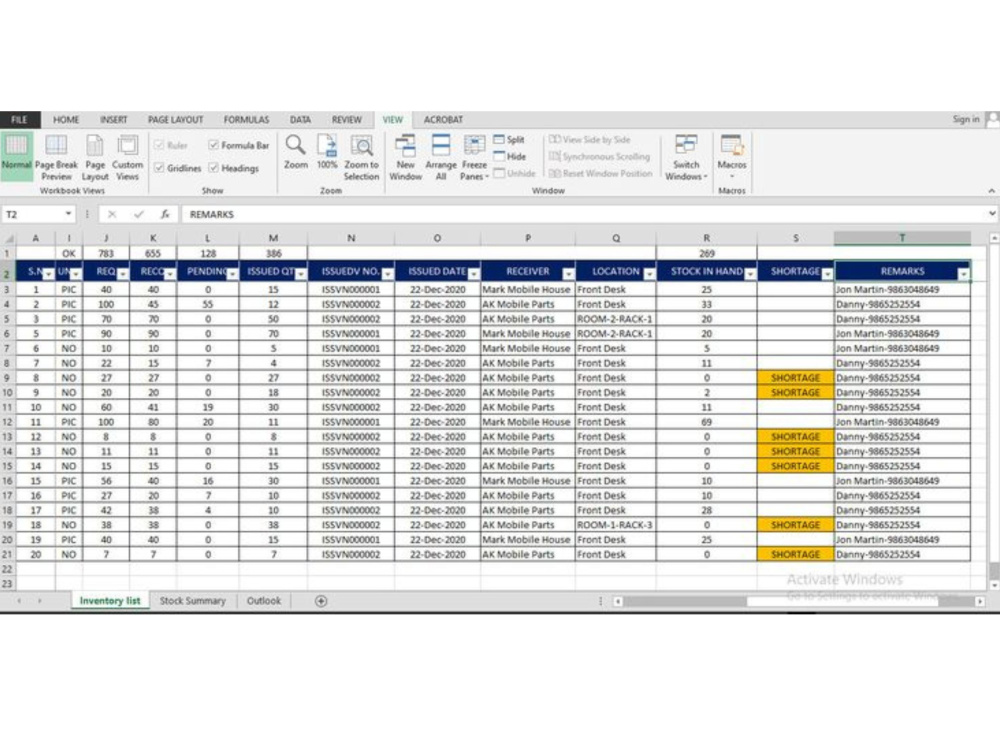Open the Macros menu
The image size is (1000, 750).
732,156
